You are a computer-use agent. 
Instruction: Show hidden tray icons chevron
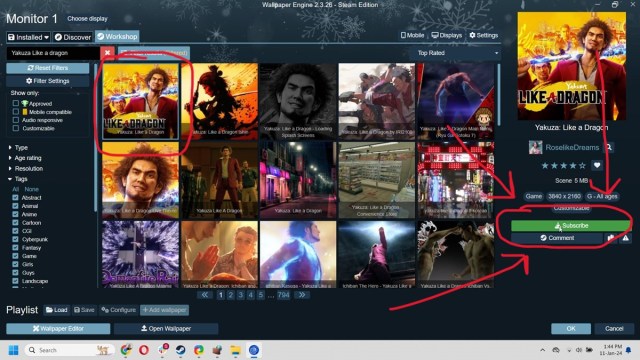coord(542,350)
